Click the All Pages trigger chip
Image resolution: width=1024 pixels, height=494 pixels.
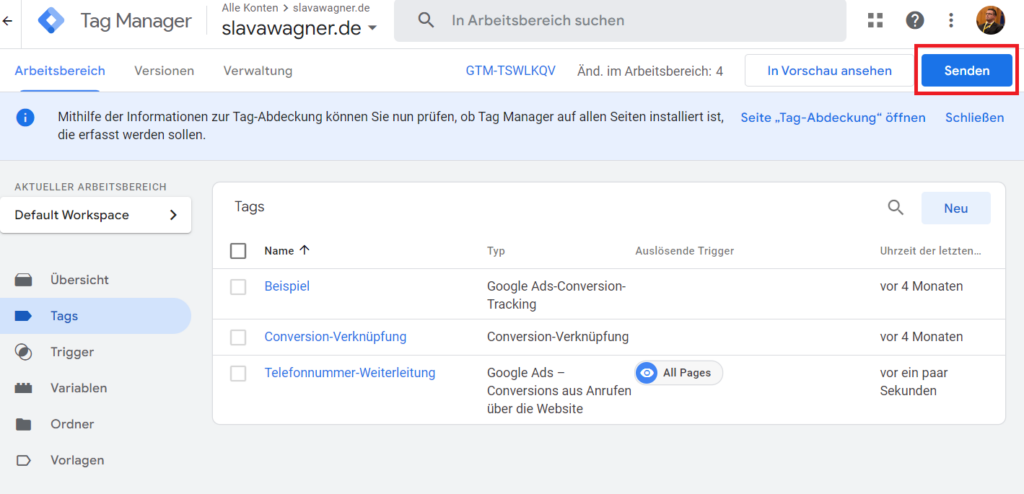(679, 372)
